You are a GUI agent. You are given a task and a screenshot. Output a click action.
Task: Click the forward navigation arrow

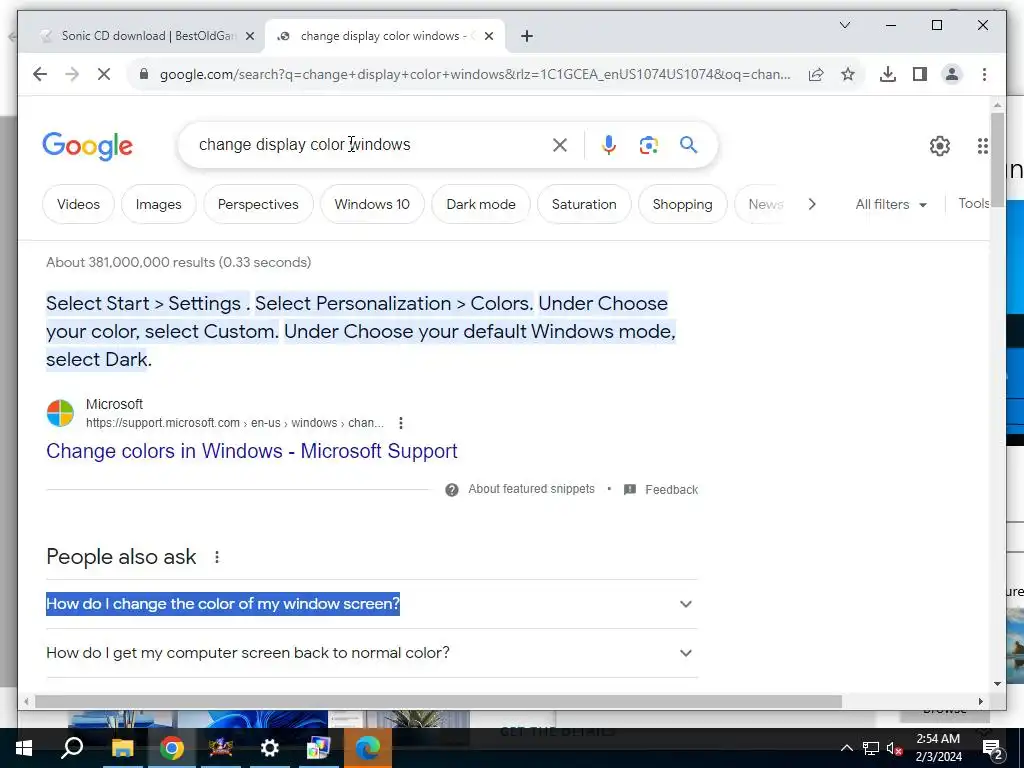pyautogui.click(x=72, y=74)
